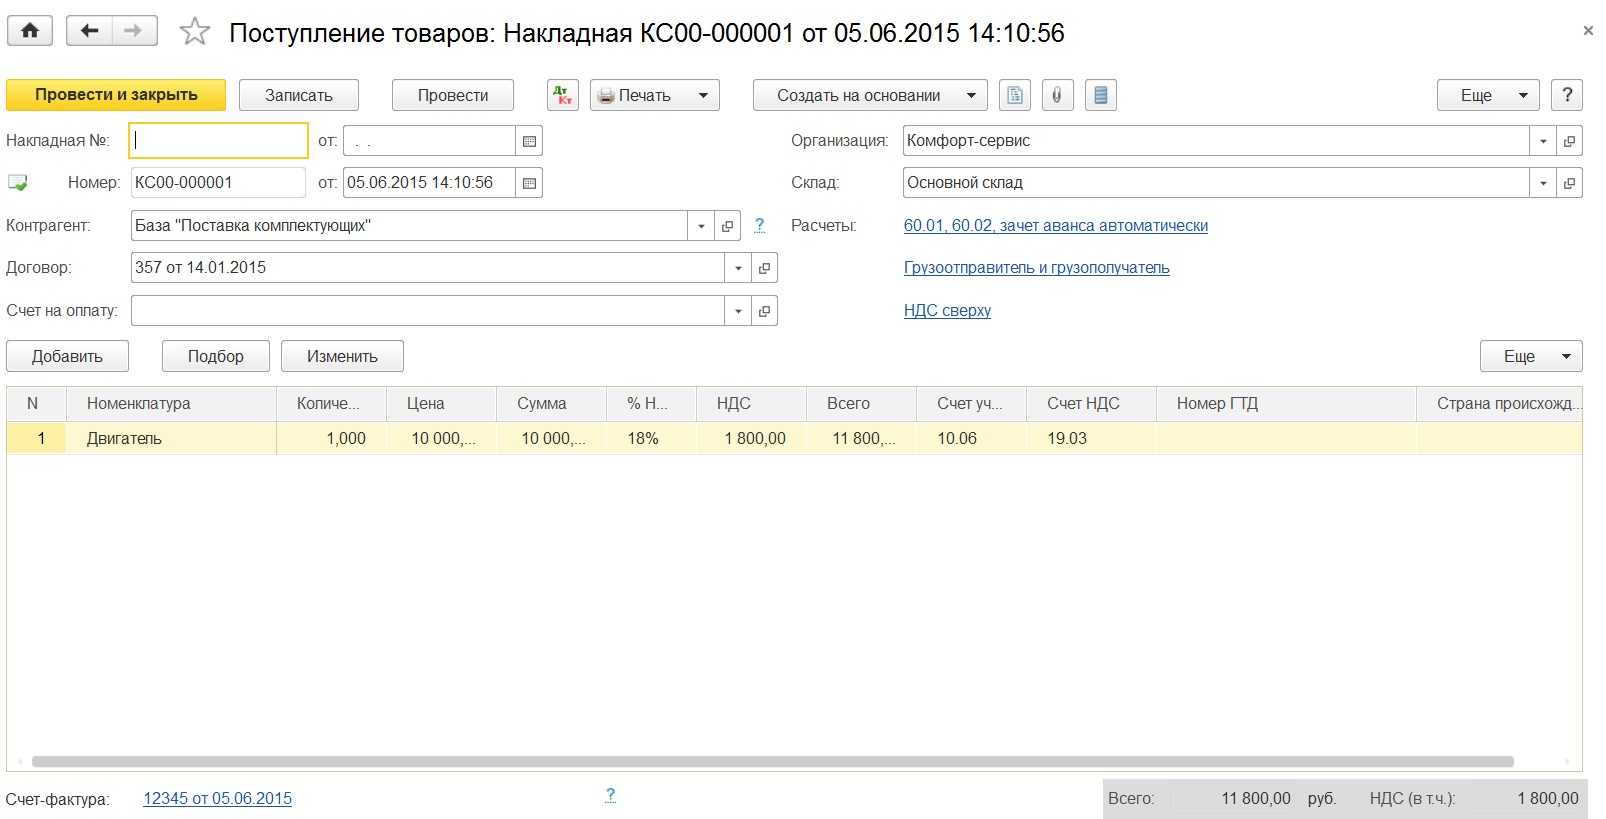The width and height of the screenshot is (1606, 819).
Task: Expand the Организация dropdown
Action: pyautogui.click(x=1543, y=141)
